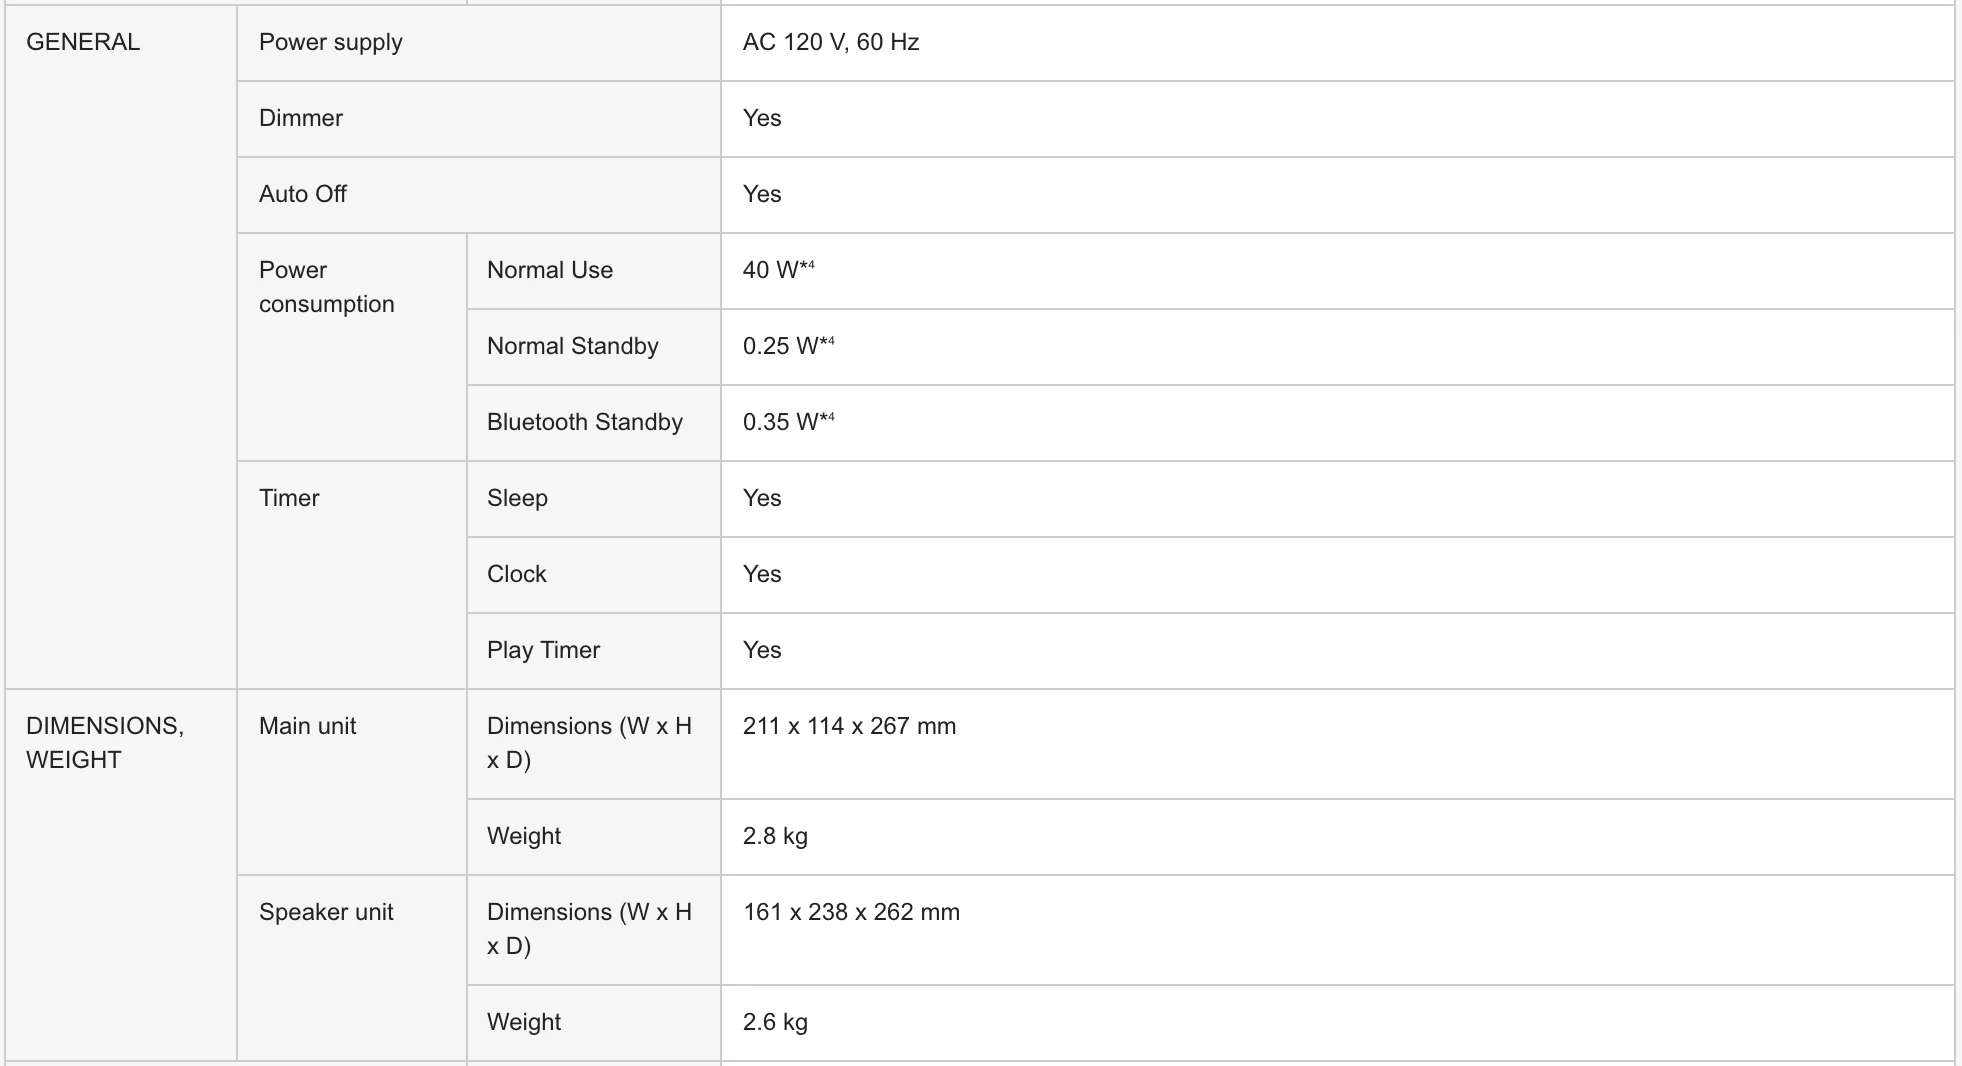Click the AC 120 V, 60 Hz value
Viewport: 1962px width, 1066px height.
point(831,42)
